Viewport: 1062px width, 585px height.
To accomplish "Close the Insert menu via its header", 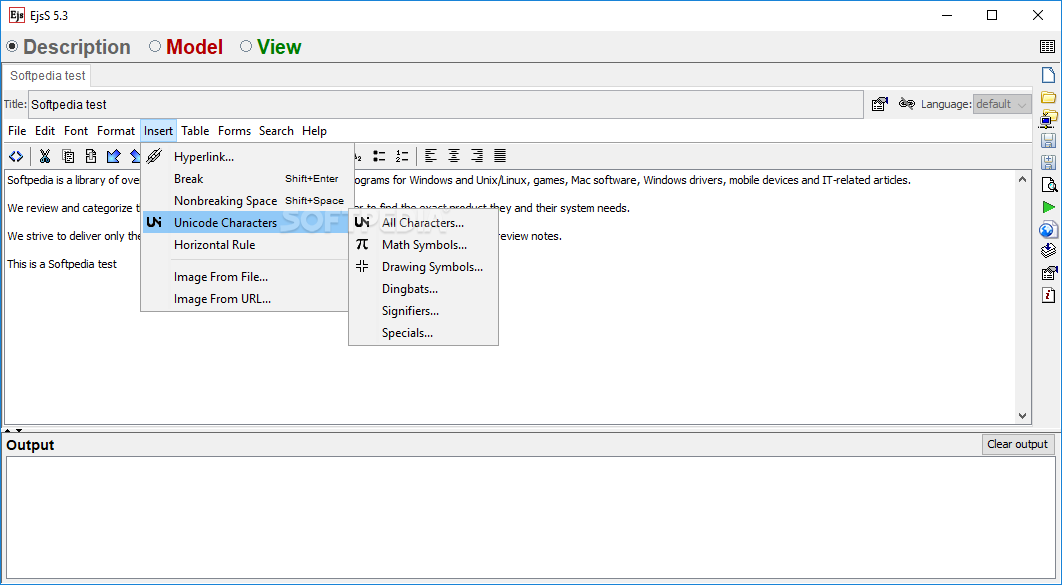I will 158,131.
